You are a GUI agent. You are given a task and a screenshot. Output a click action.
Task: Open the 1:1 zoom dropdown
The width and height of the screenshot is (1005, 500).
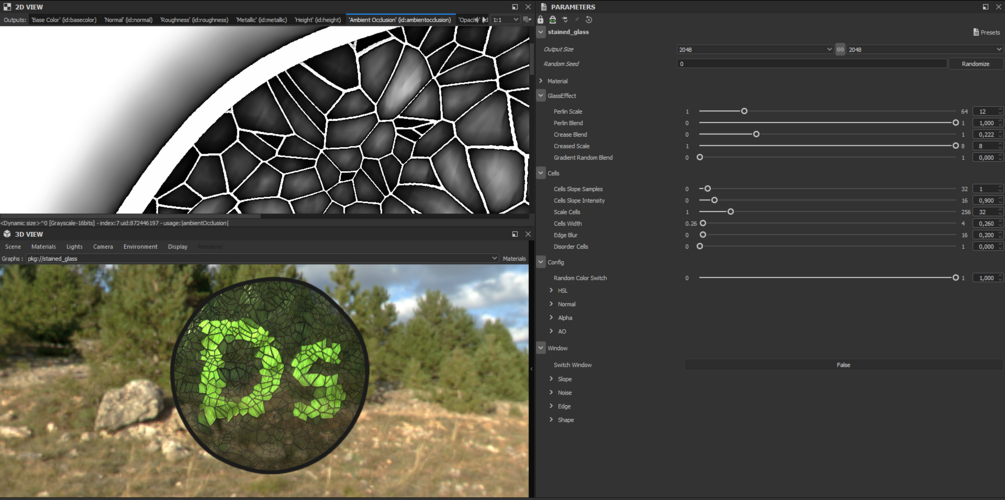(505, 20)
